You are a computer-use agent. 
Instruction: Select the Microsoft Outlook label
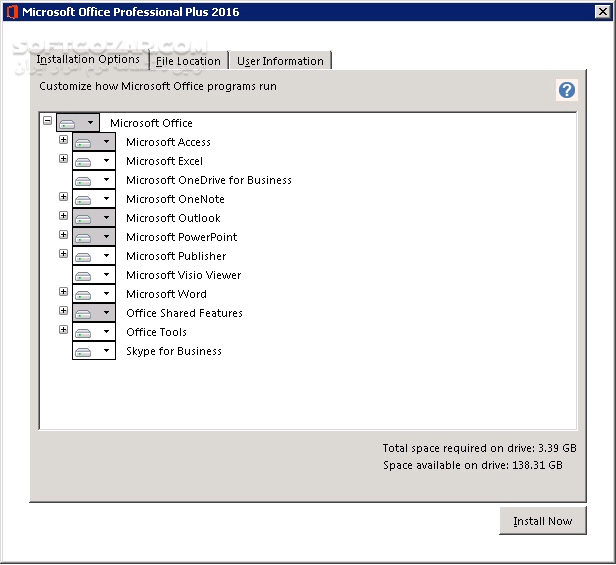[173, 218]
